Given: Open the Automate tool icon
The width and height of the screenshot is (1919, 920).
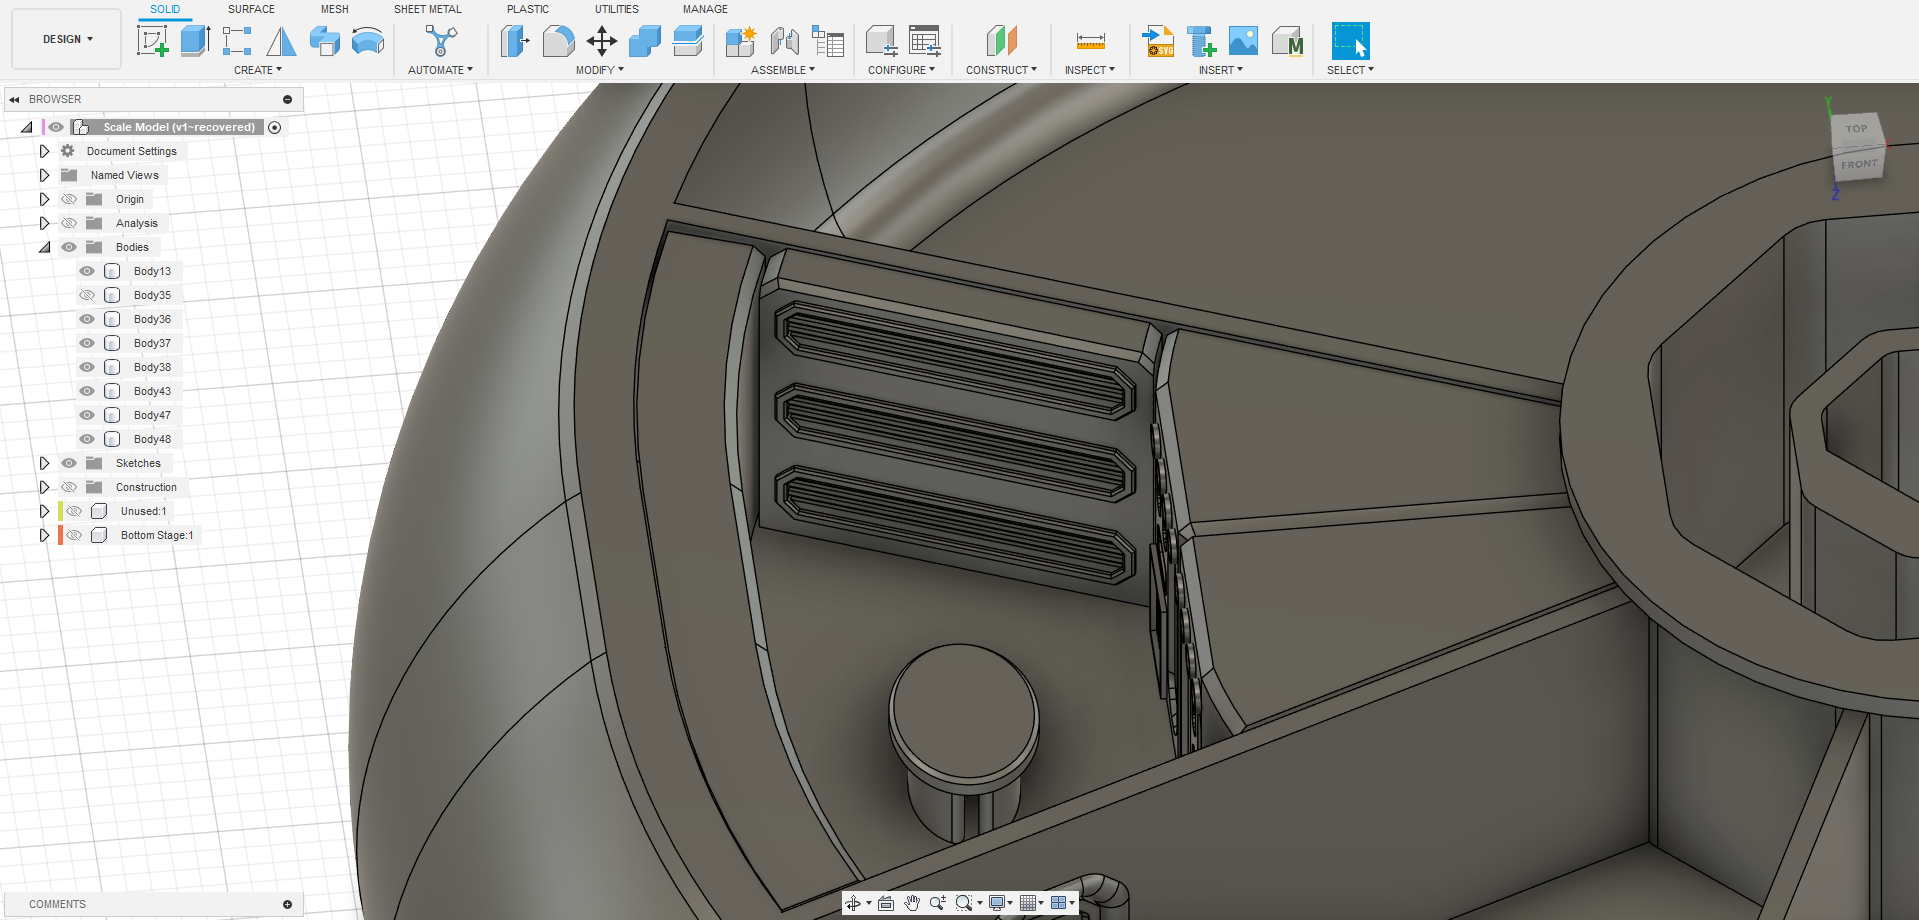Looking at the screenshot, I should point(441,41).
